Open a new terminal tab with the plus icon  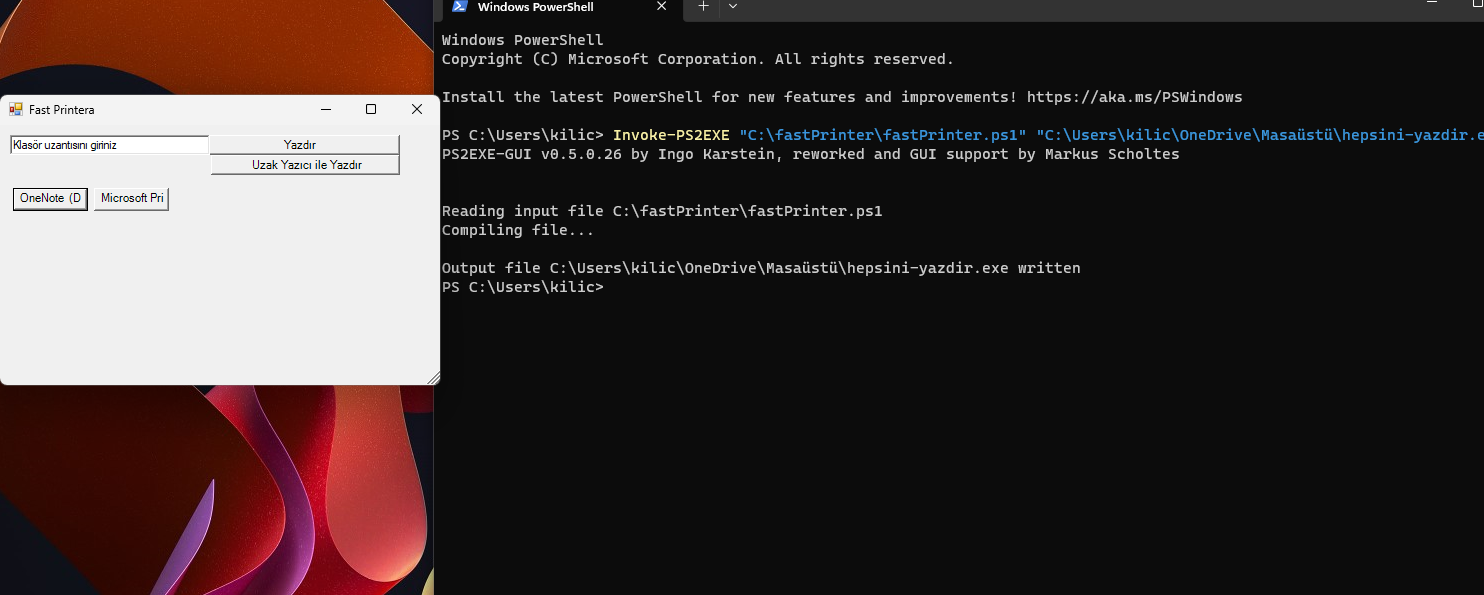[702, 8]
